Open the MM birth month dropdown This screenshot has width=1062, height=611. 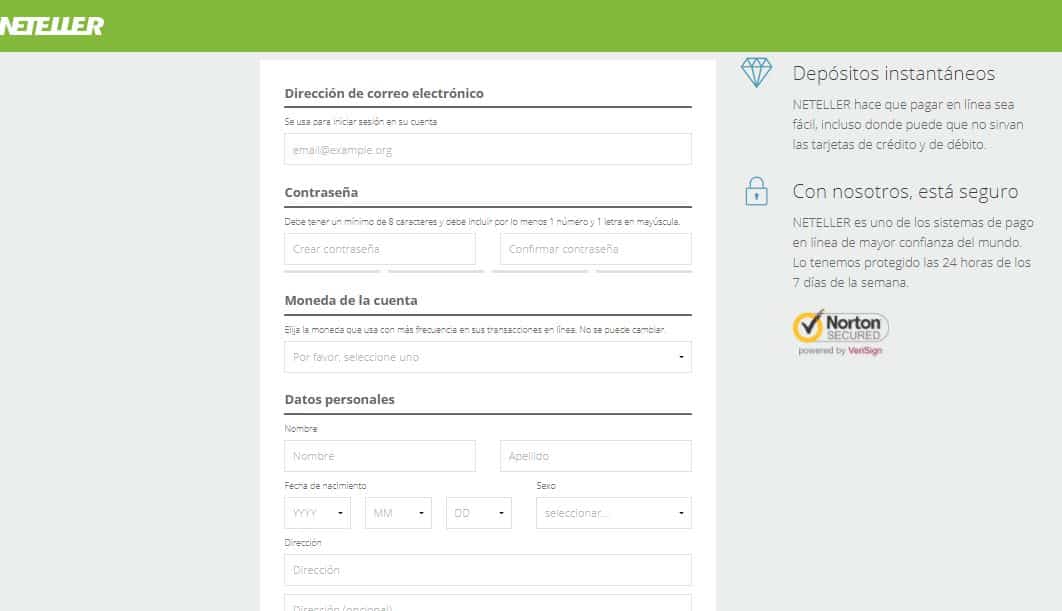pyautogui.click(x=398, y=513)
